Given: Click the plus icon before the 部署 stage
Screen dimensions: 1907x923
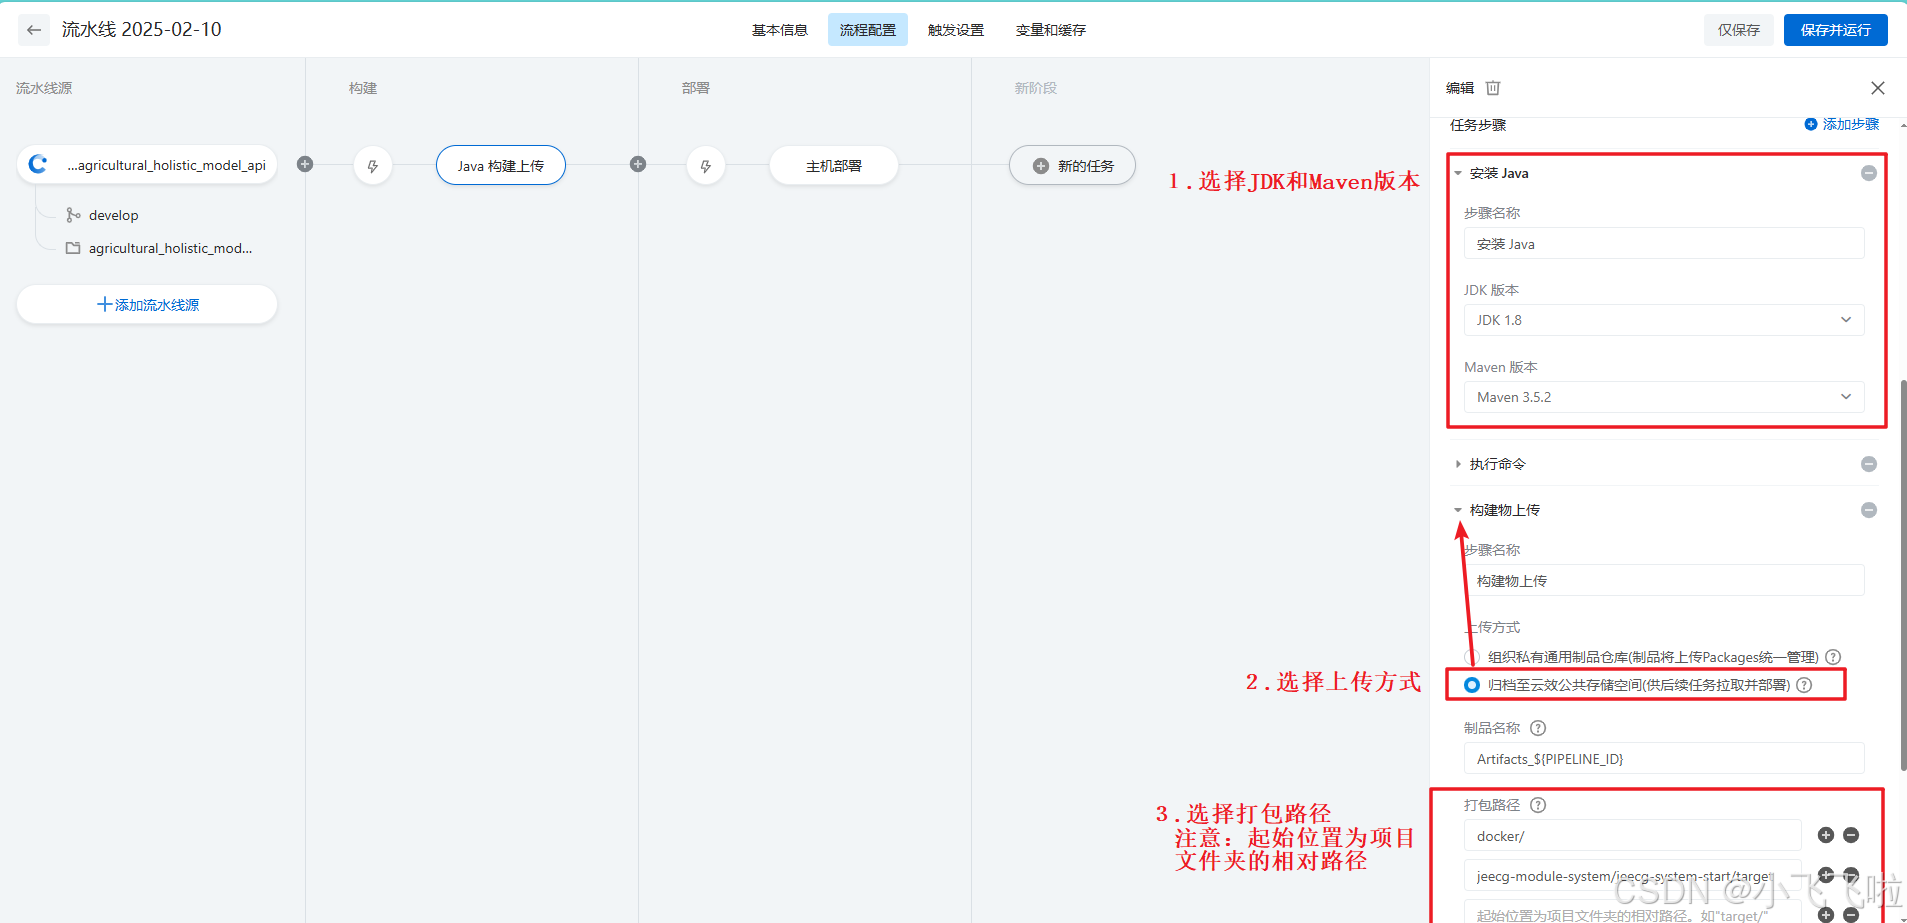Looking at the screenshot, I should [638, 164].
